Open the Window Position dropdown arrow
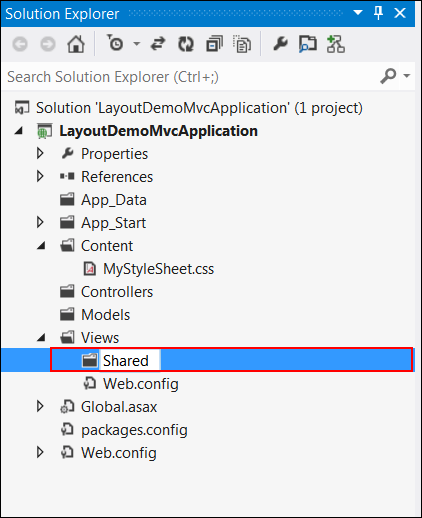The height and width of the screenshot is (518, 422). coord(358,13)
